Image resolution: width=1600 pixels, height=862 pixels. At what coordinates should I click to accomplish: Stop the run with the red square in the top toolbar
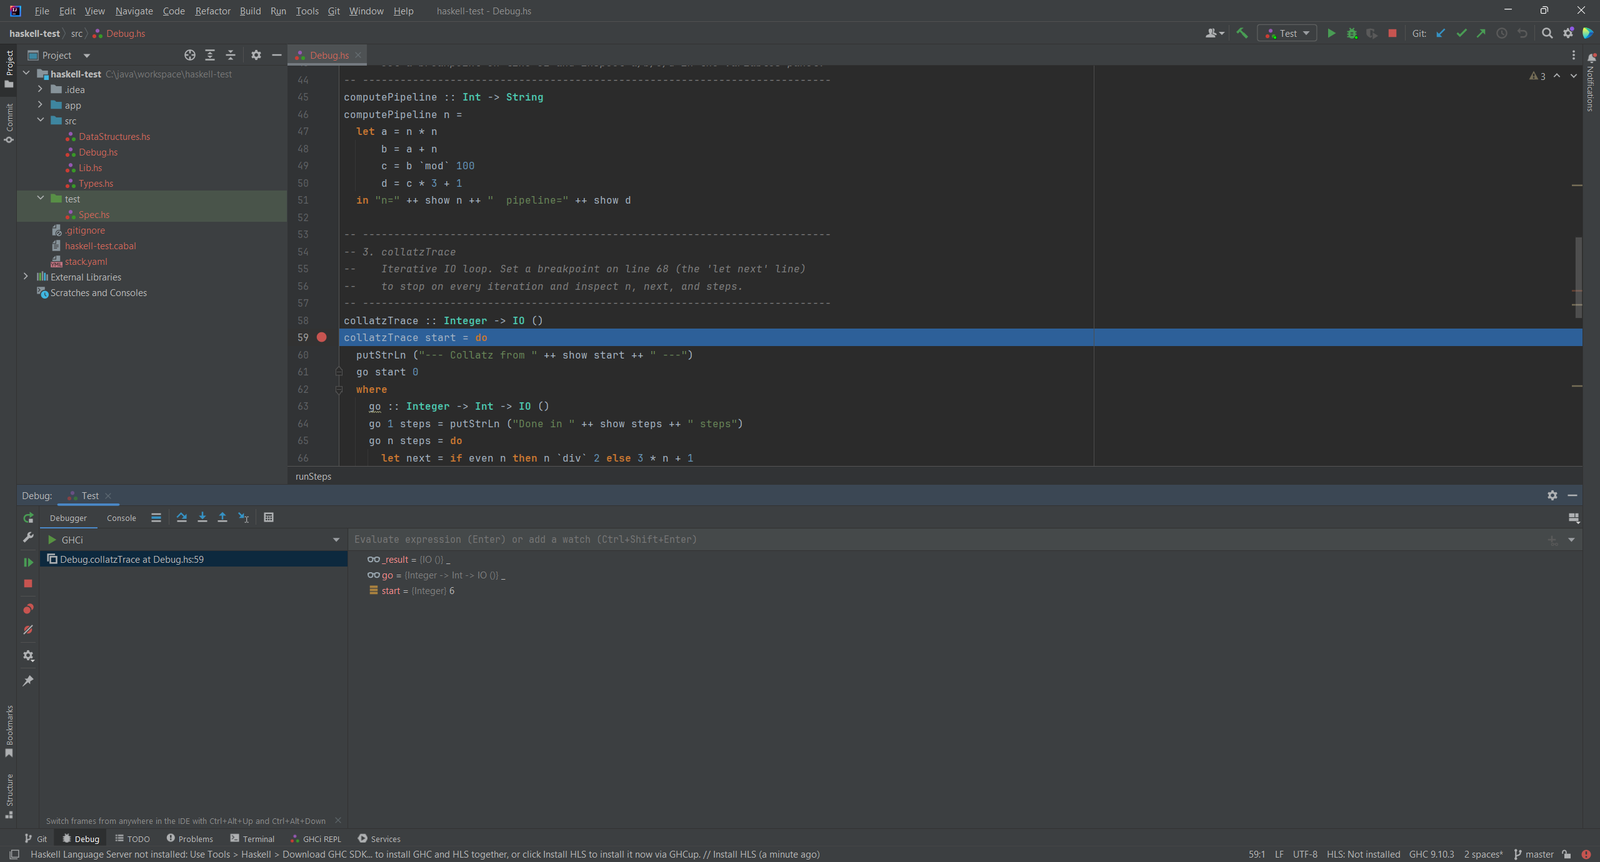(1392, 33)
